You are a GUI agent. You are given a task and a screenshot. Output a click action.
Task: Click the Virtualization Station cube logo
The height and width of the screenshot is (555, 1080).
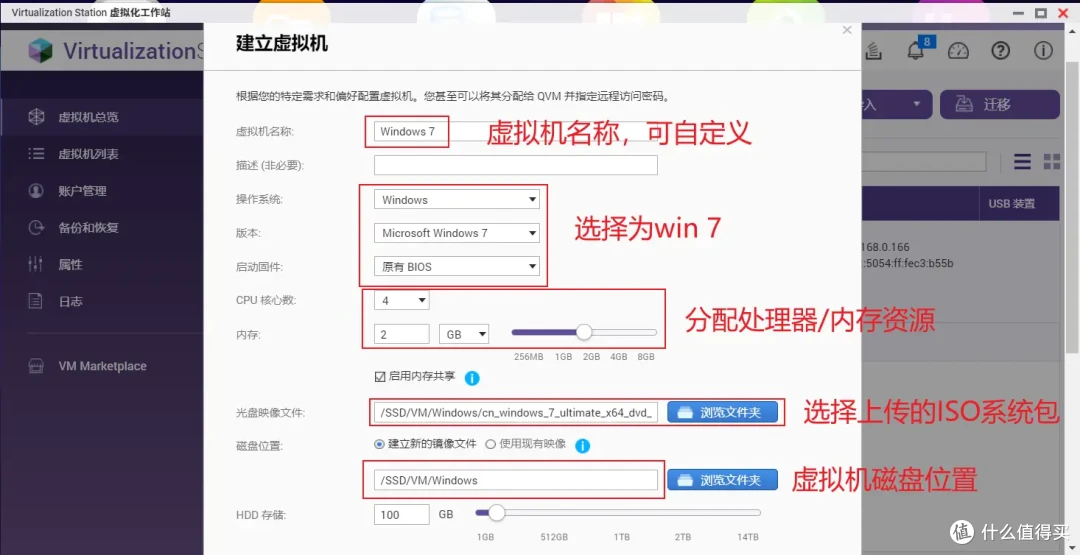41,50
